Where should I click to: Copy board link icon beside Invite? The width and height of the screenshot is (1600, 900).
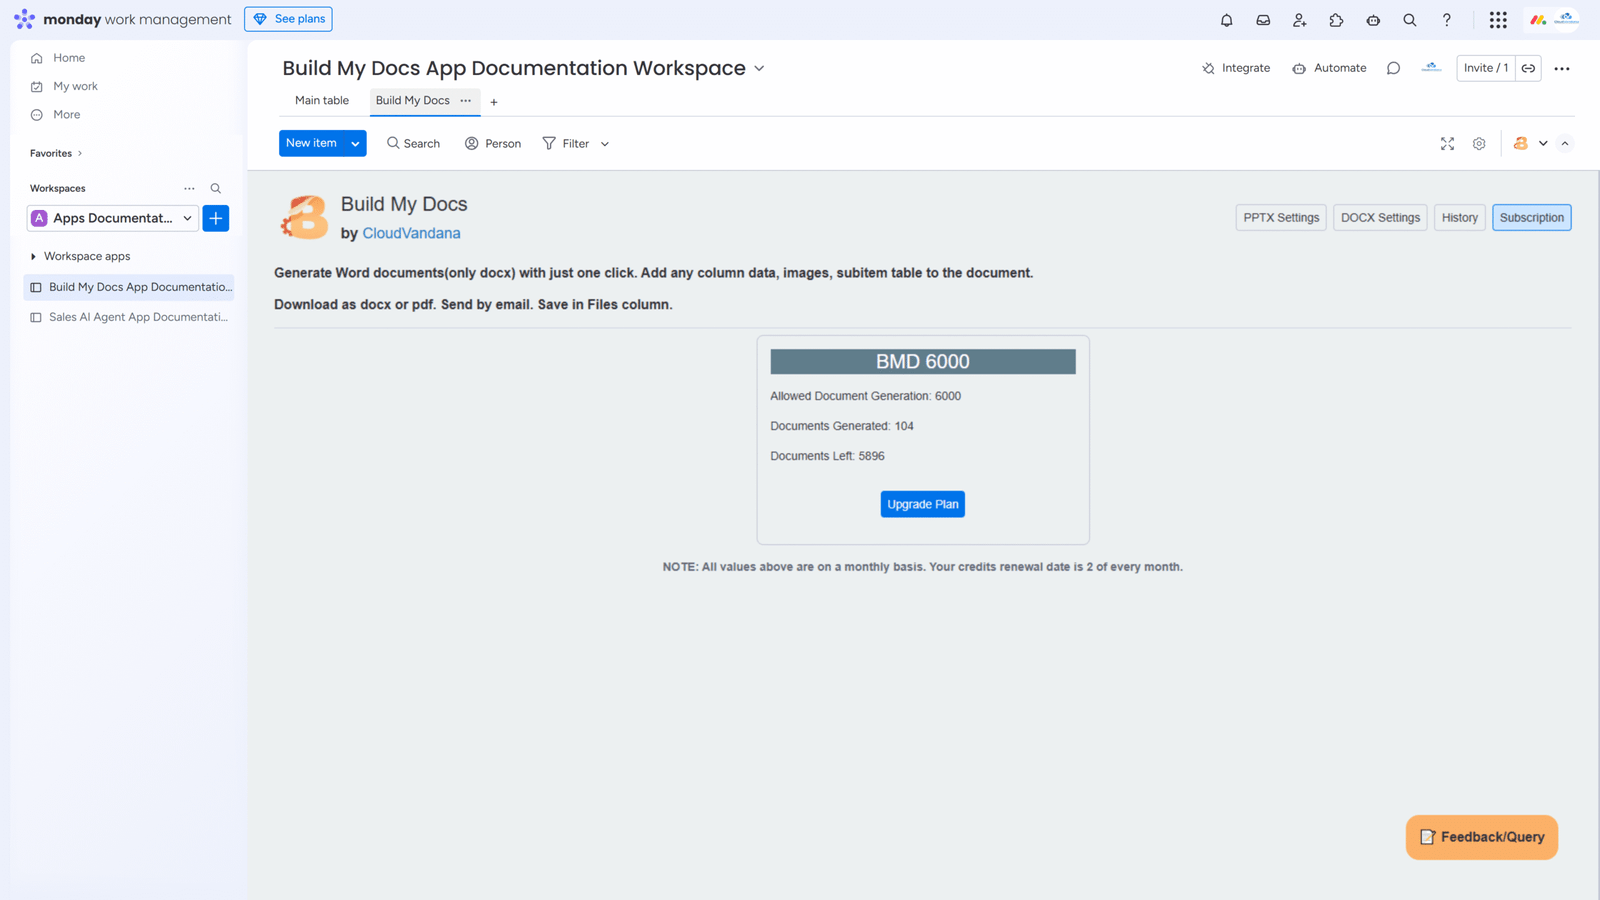pos(1528,68)
